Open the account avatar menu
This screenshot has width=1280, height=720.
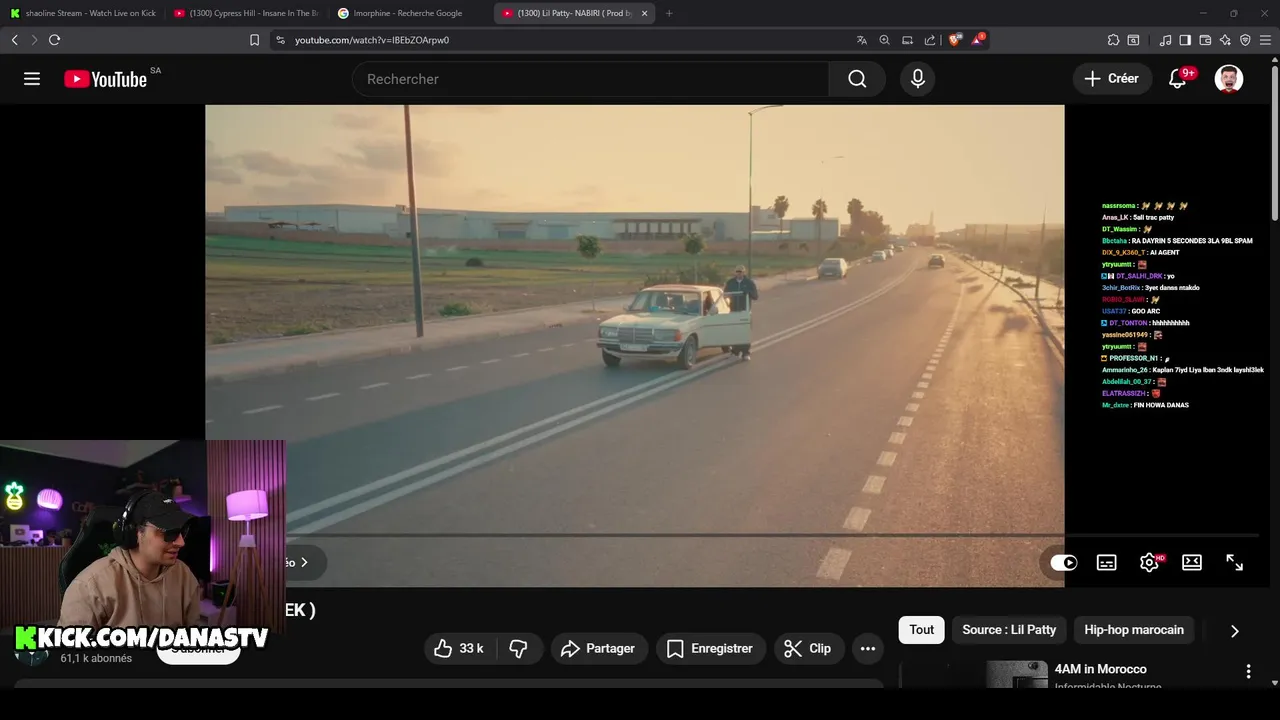(1229, 79)
